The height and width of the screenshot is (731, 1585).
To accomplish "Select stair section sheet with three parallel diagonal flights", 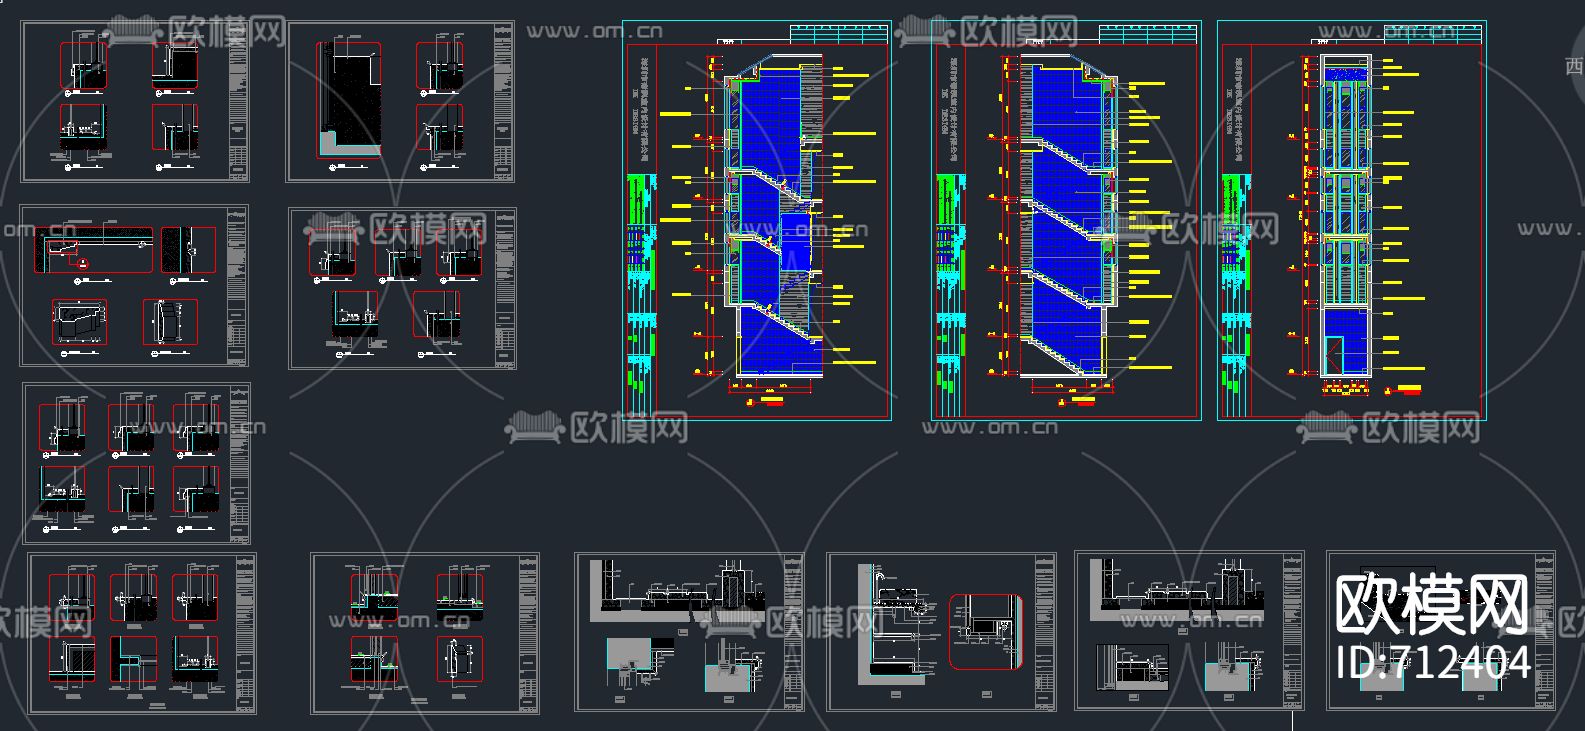I will [1066, 220].
